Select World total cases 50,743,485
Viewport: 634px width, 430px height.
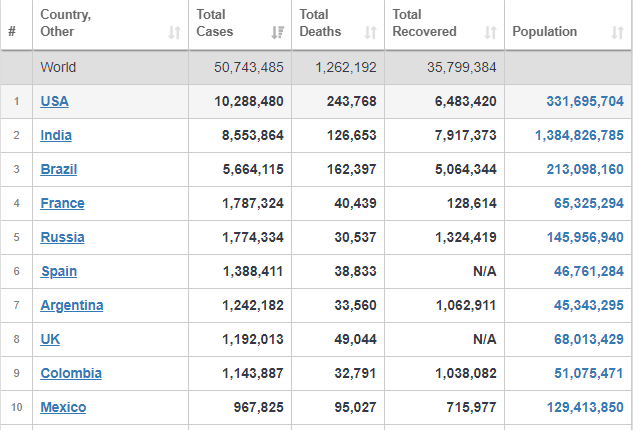tap(249, 67)
